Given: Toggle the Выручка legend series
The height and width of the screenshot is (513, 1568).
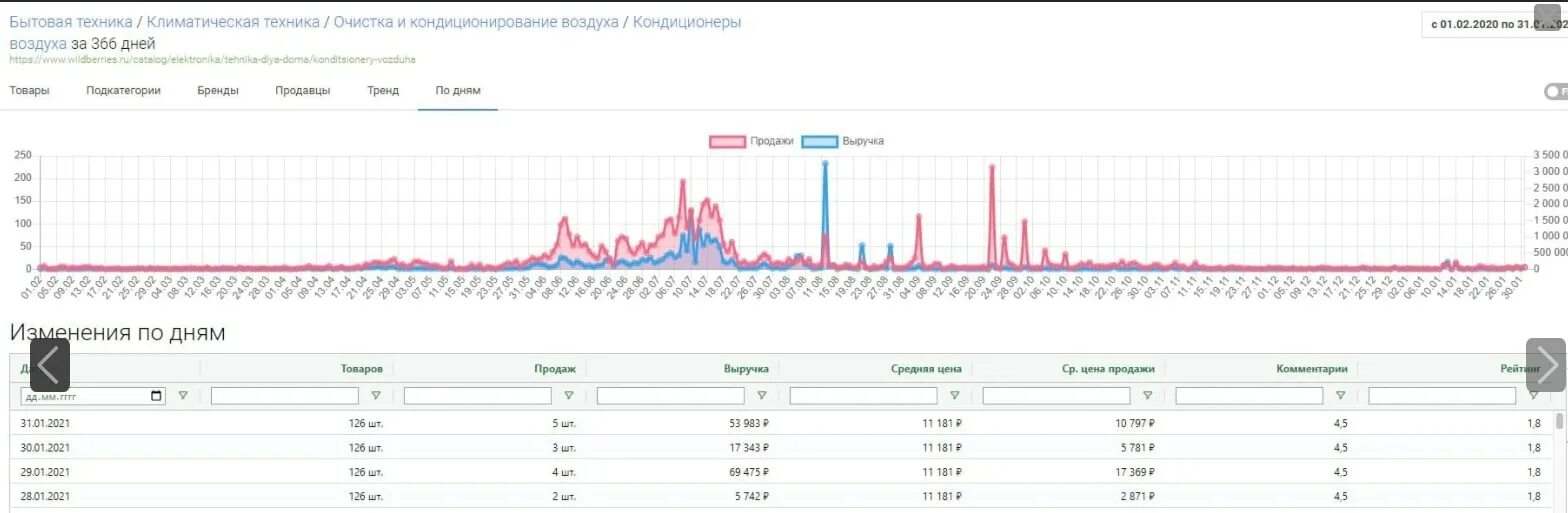Looking at the screenshot, I should click(x=844, y=141).
